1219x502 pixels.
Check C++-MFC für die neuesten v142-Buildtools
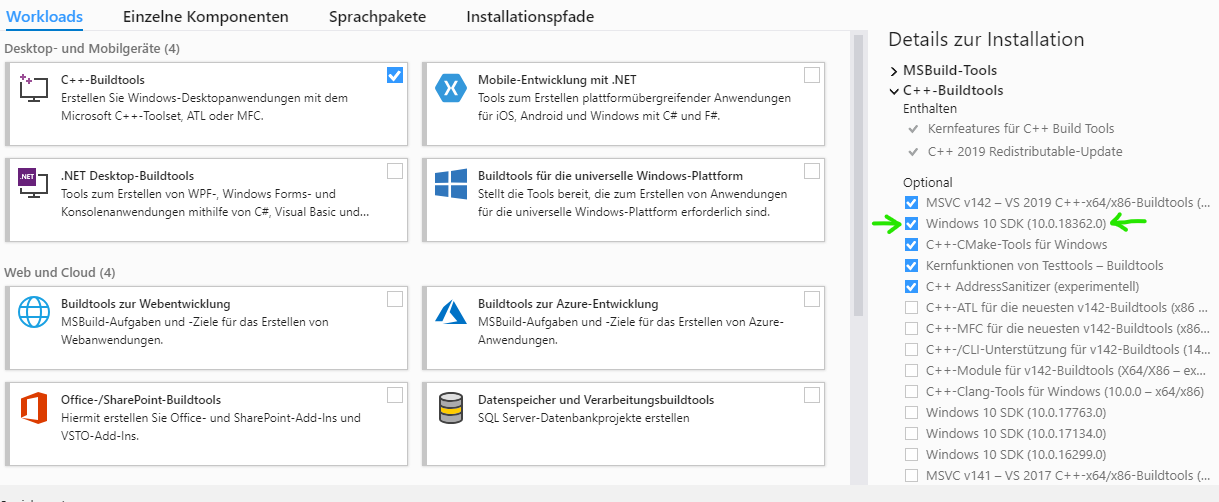tap(911, 328)
